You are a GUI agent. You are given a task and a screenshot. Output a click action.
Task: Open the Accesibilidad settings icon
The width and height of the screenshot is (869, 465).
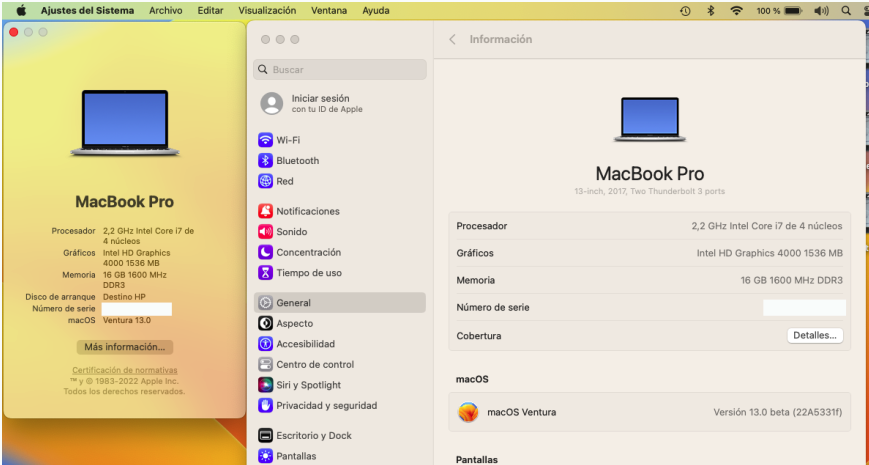[x=266, y=344]
